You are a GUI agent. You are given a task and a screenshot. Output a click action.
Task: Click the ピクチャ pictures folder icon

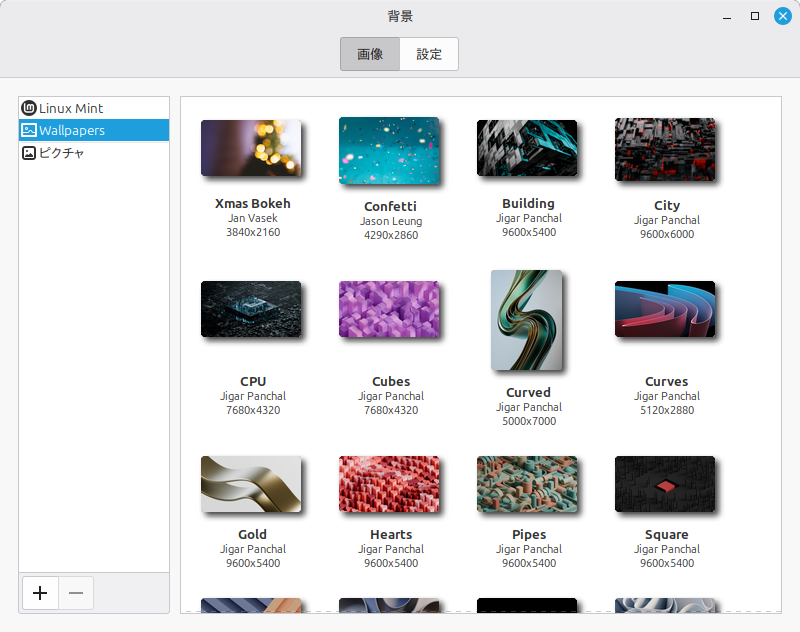tap(29, 153)
